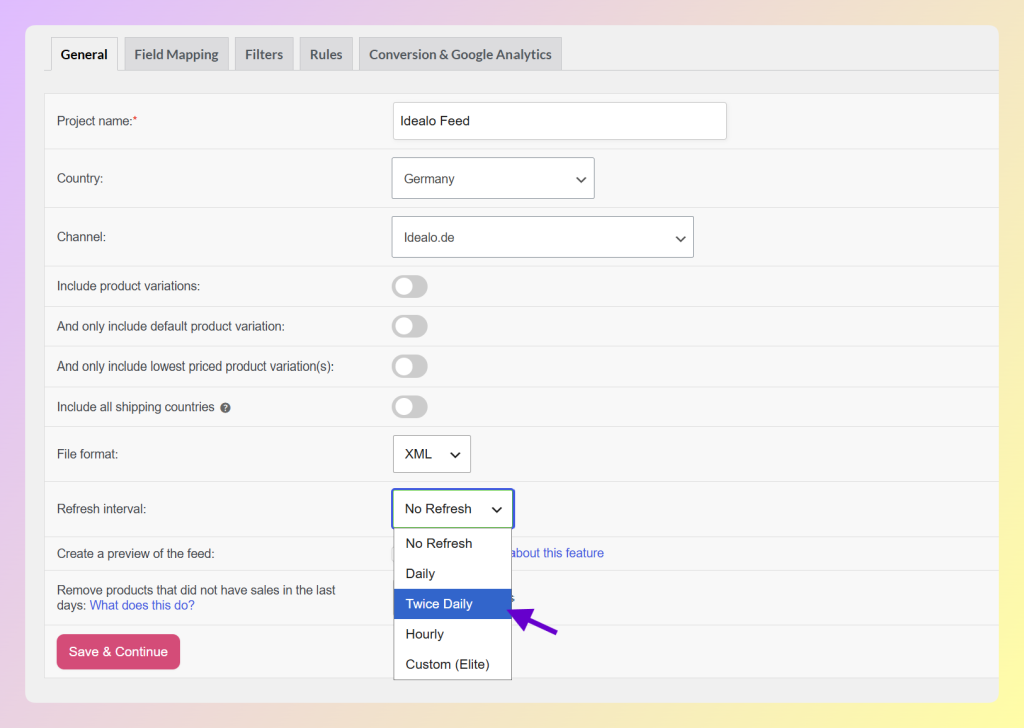This screenshot has height=728, width=1024.
Task: Toggle only include lowest priced variation switch
Action: point(409,366)
